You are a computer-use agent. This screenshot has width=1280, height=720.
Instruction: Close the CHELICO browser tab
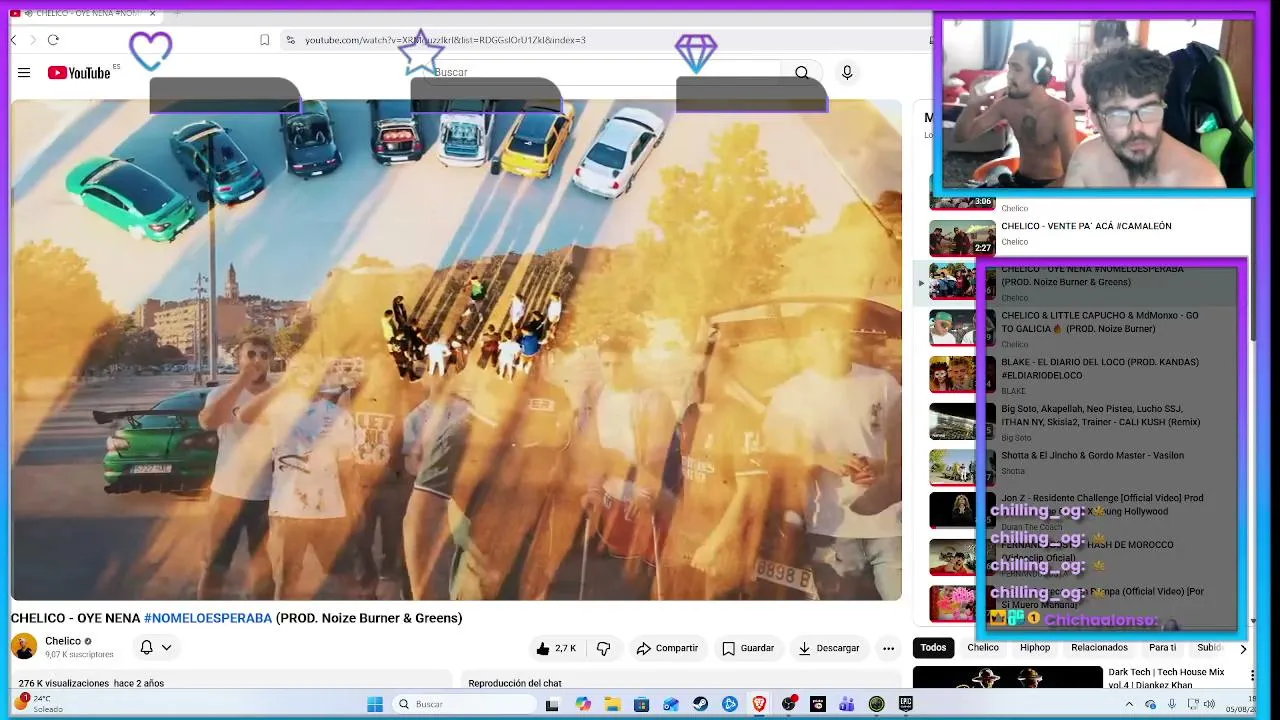(153, 13)
